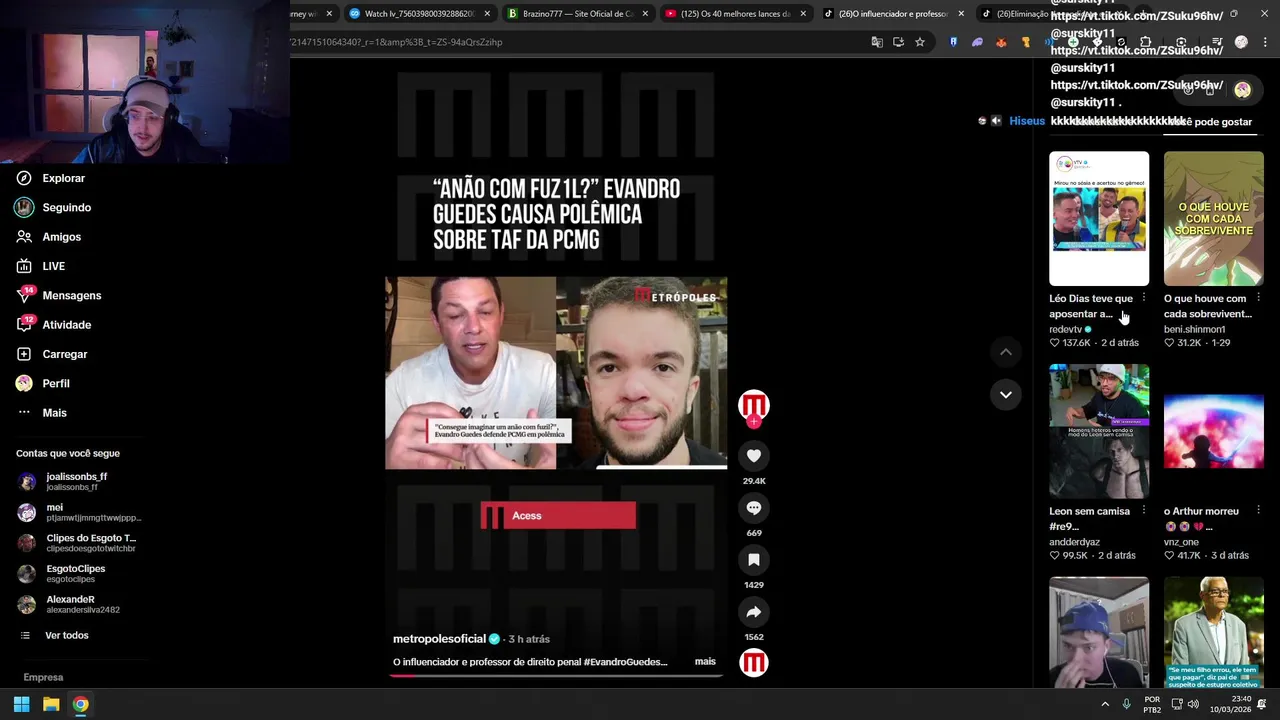Open options menu for o Arthur morreu video
Viewport: 1280px width, 720px height.
point(1258,511)
